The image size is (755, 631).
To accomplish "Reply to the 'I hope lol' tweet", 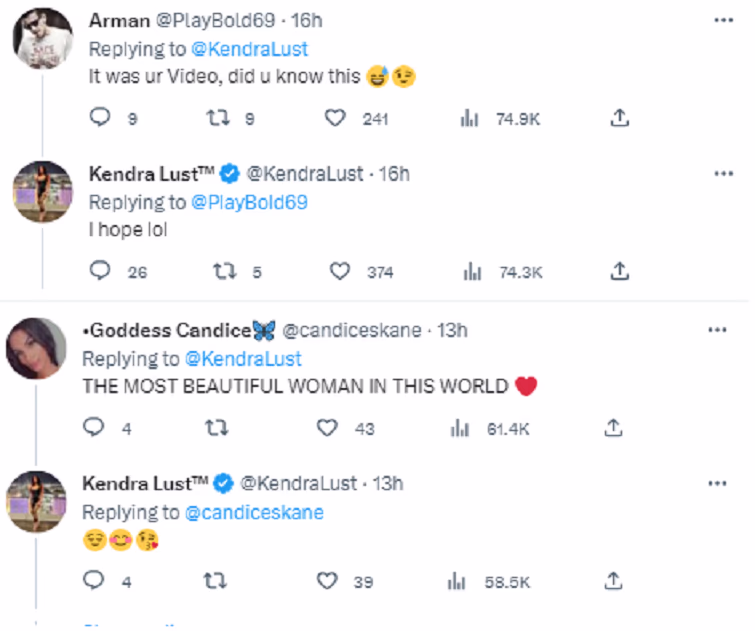I will click(x=100, y=272).
